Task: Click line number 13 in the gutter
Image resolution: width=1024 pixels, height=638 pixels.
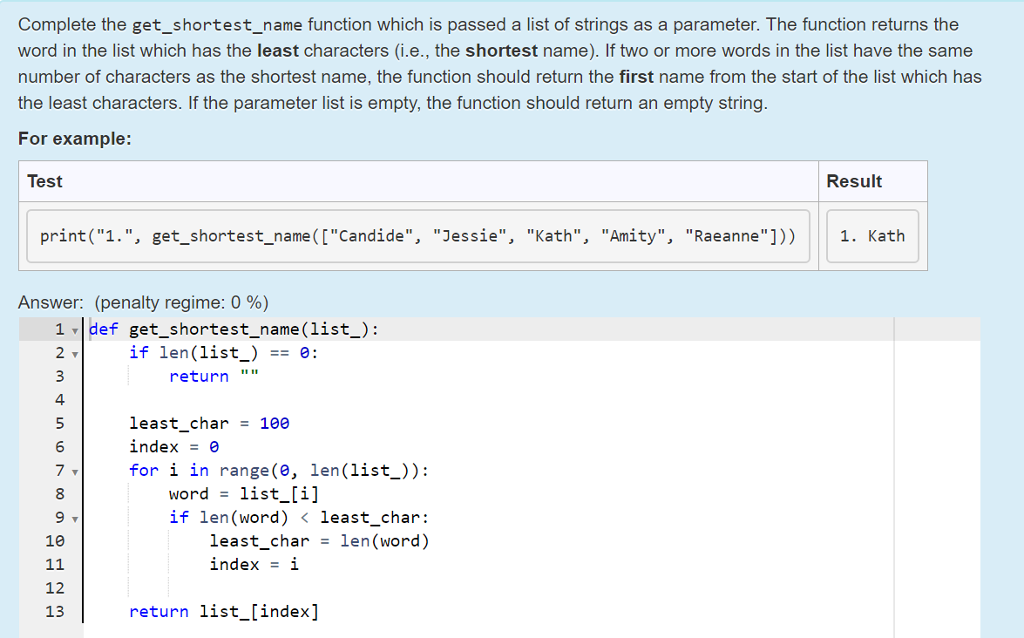Action: (56, 611)
